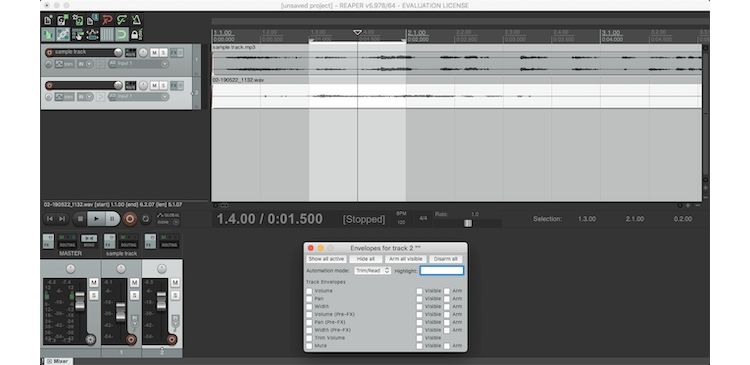This screenshot has width=750, height=365.
Task: Toggle auto-crossfade toolbar icon
Action: (48, 34)
